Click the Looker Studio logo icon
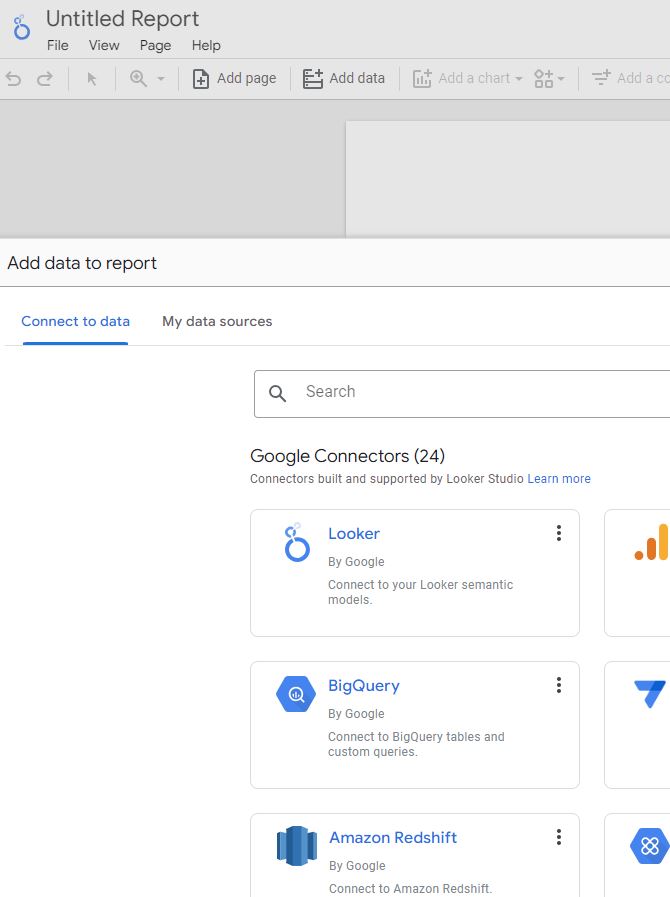The height and width of the screenshot is (897, 670). click(x=21, y=29)
